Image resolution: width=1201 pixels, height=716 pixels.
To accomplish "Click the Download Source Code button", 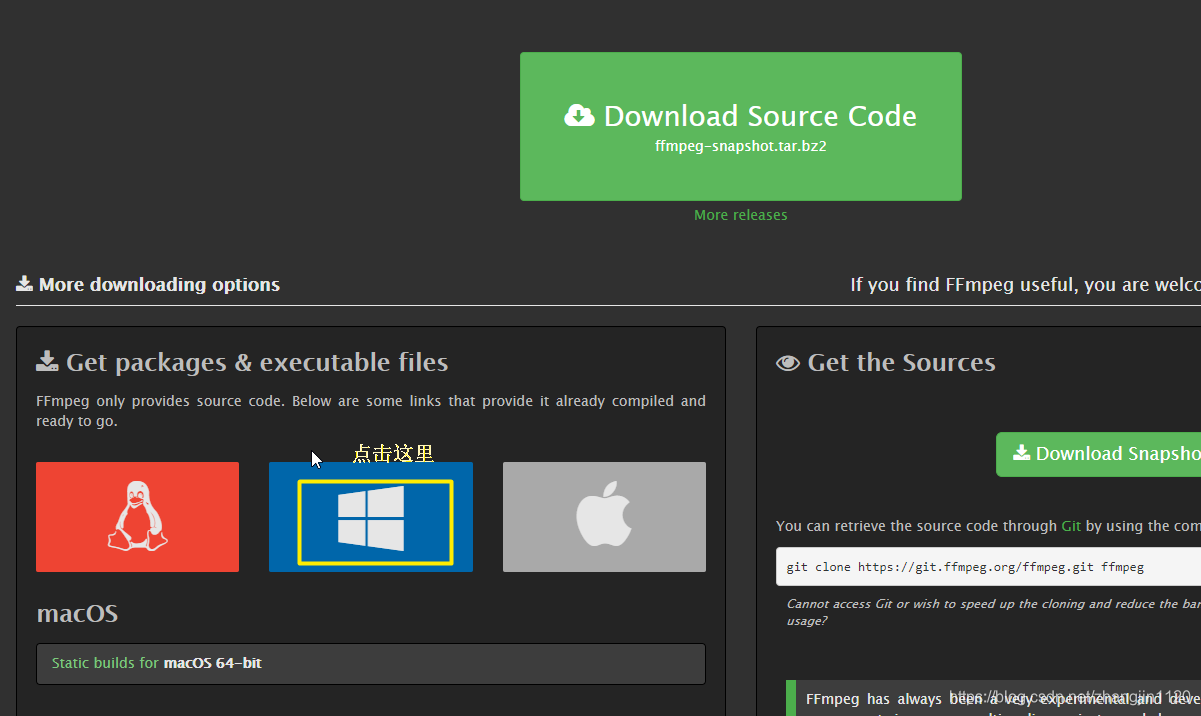I will coord(740,126).
